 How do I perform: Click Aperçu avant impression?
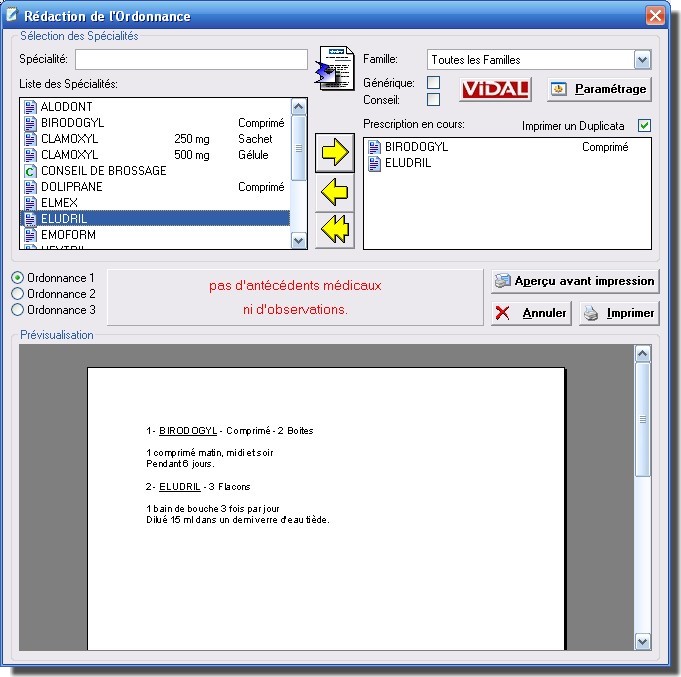click(x=574, y=281)
